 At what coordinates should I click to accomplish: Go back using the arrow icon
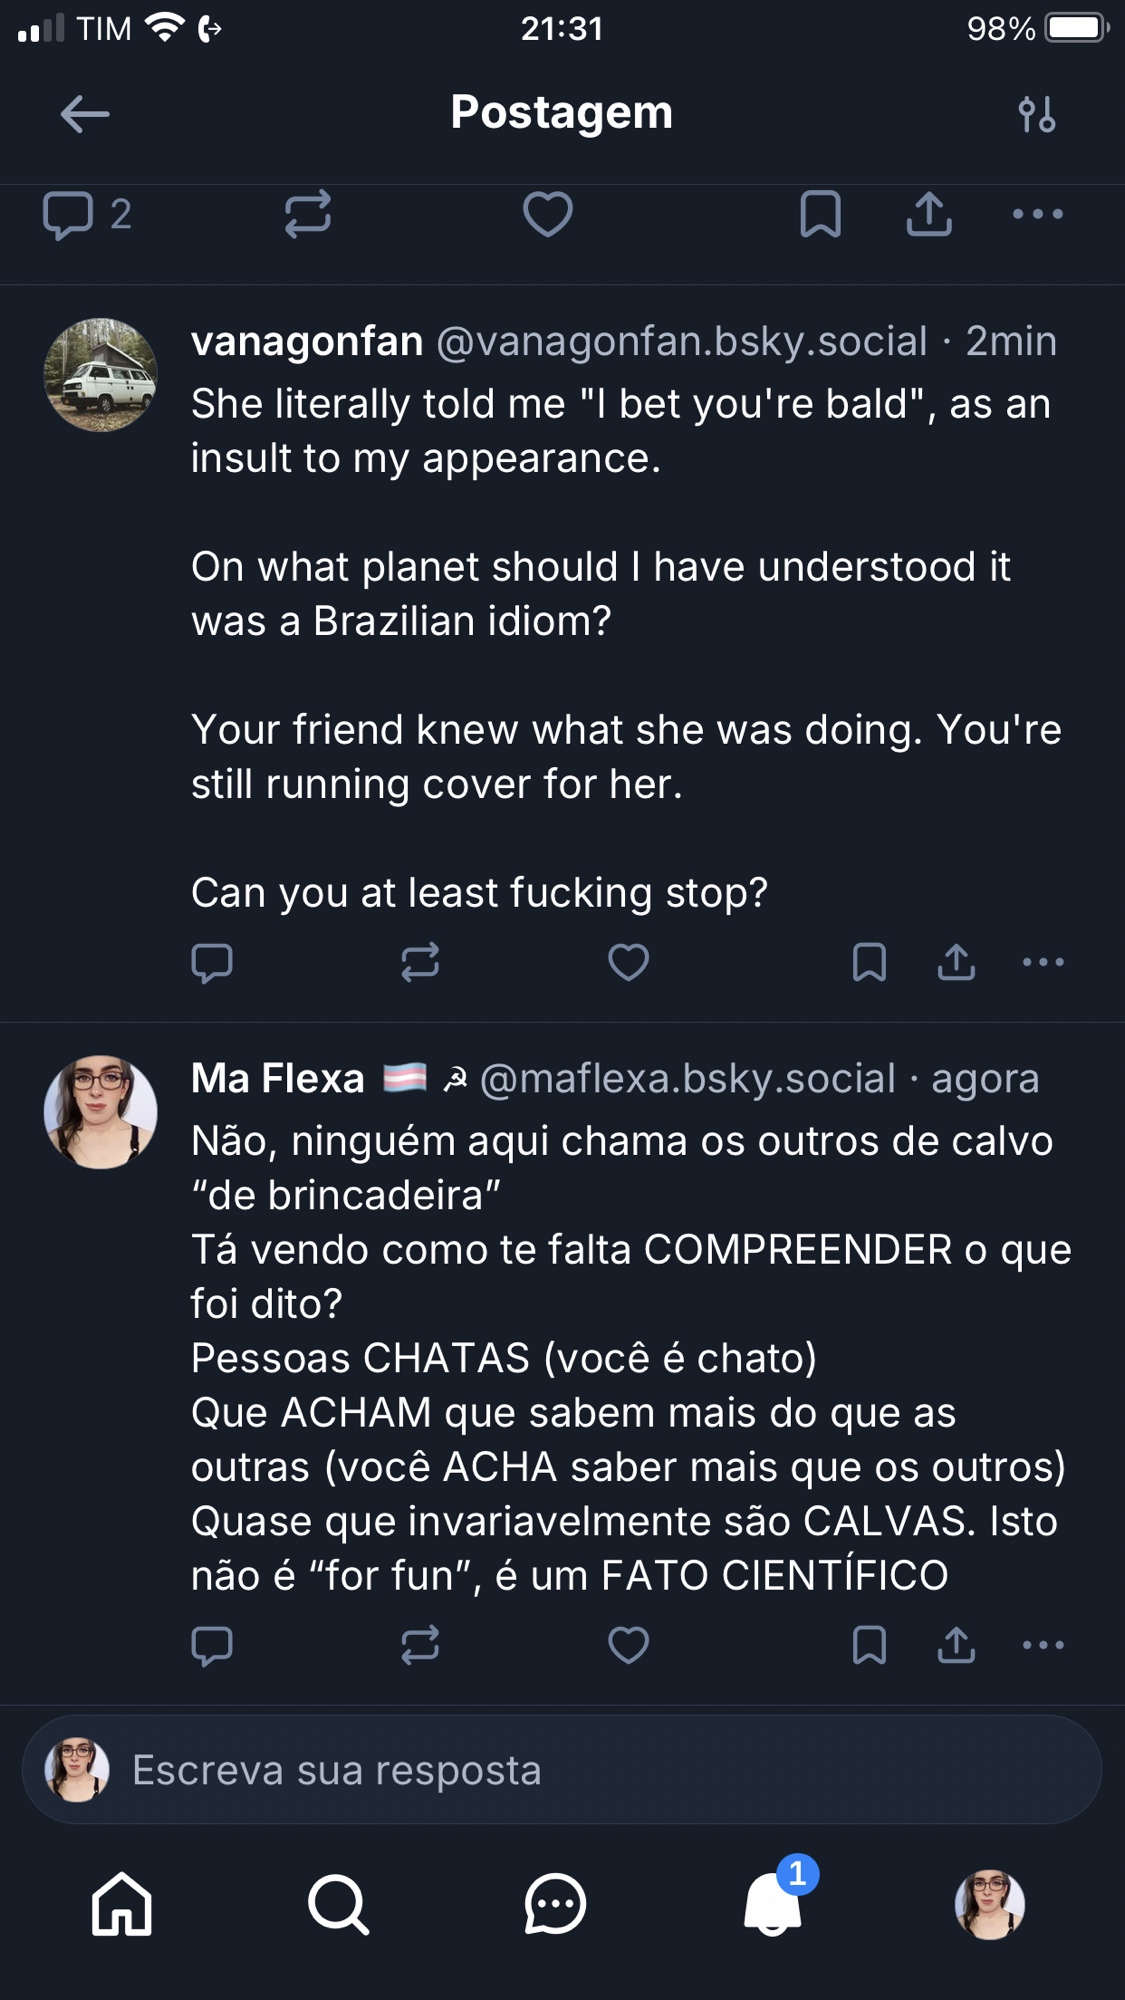84,114
